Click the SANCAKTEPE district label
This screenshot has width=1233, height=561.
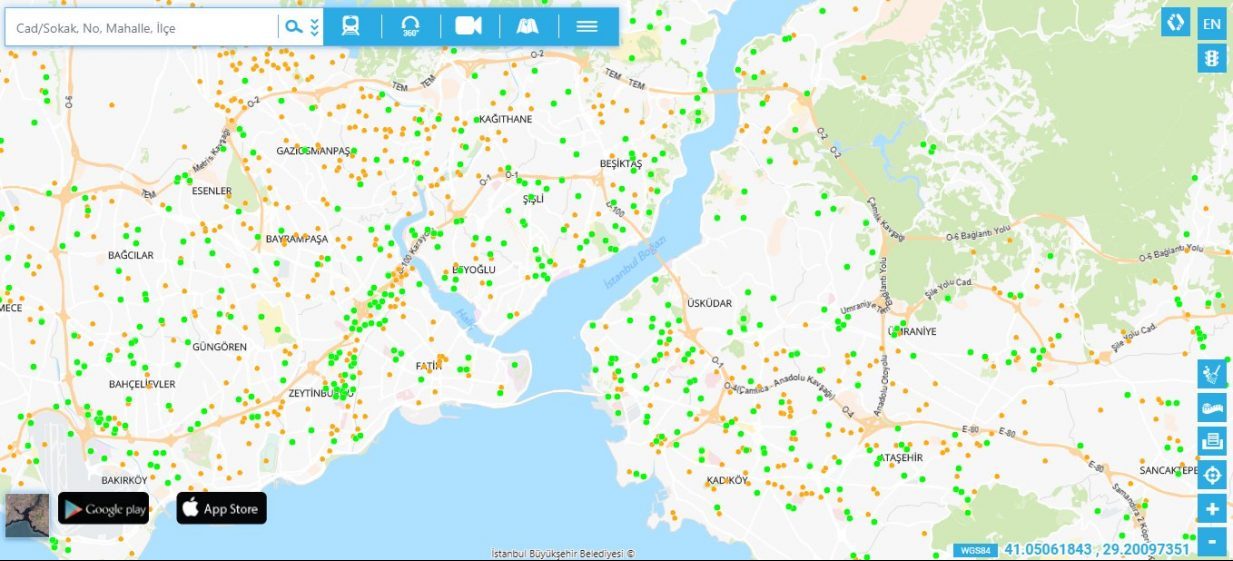pyautogui.click(x=1168, y=470)
